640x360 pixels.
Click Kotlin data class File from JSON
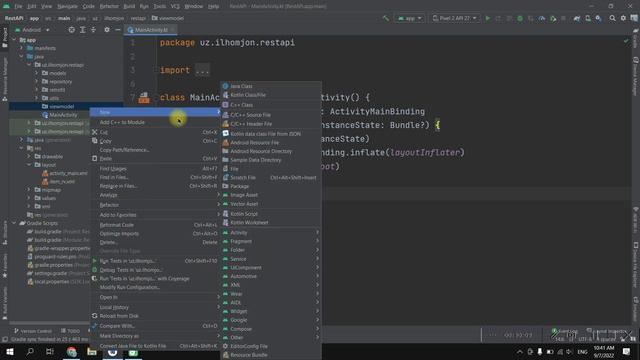pos(271,134)
